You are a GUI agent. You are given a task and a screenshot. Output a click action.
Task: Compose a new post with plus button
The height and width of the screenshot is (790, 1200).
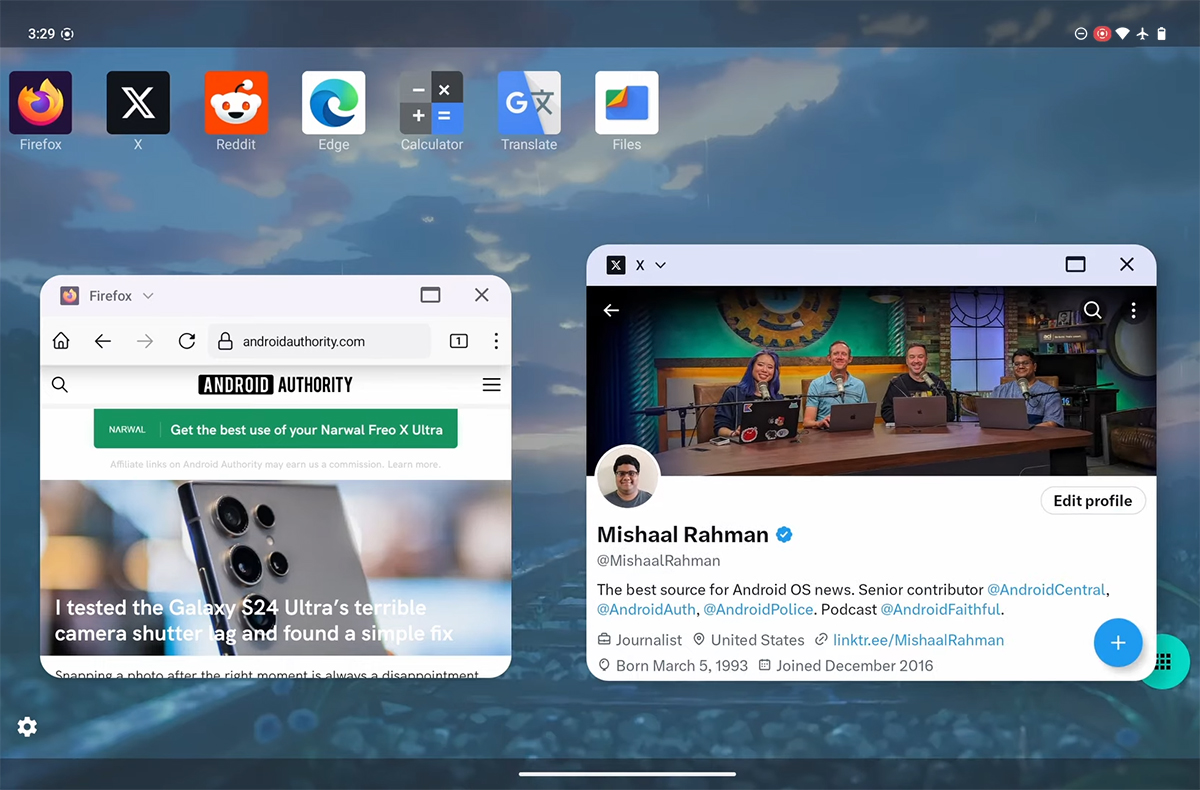point(1118,643)
